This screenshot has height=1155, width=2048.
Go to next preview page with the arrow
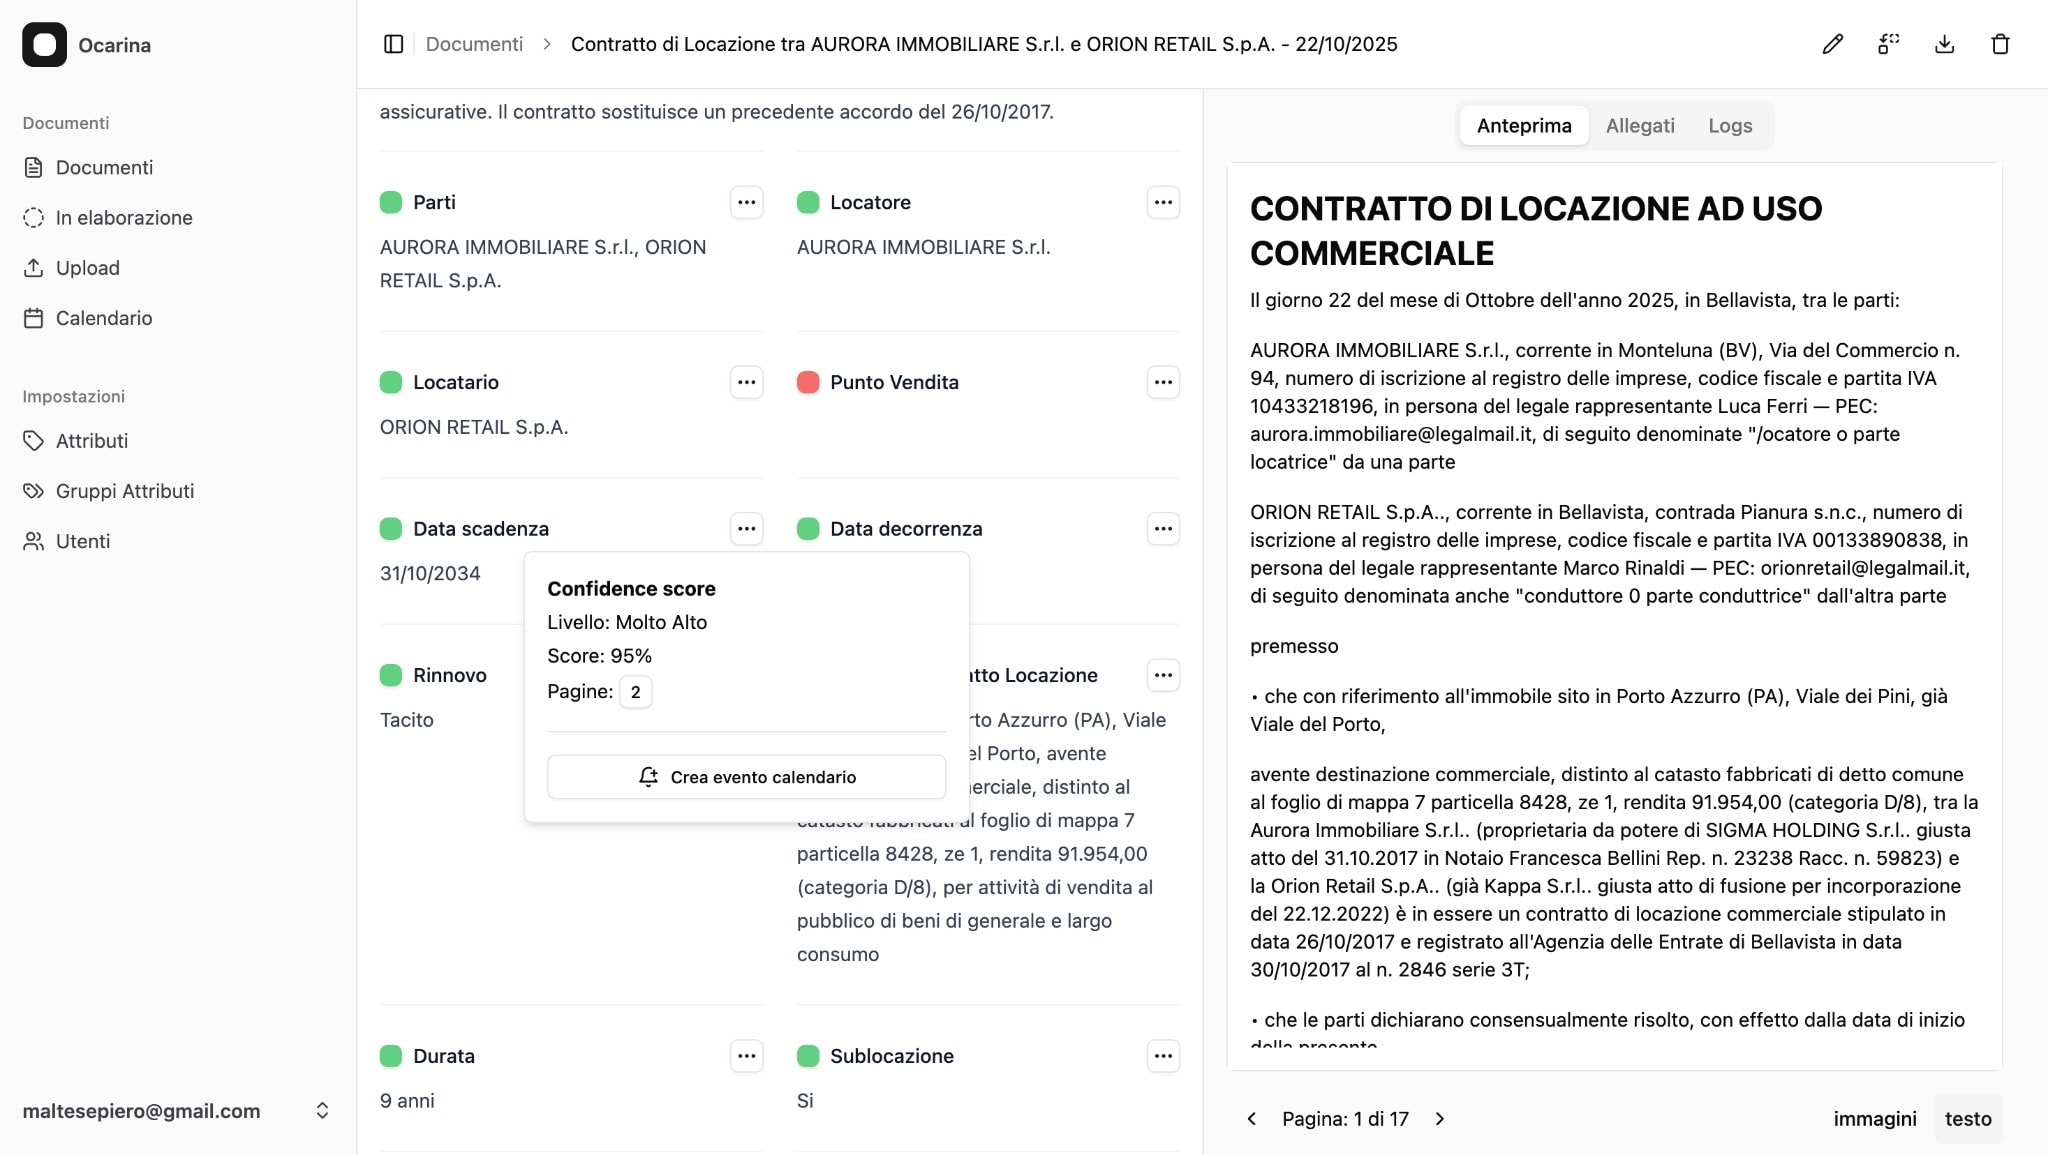tap(1440, 1119)
